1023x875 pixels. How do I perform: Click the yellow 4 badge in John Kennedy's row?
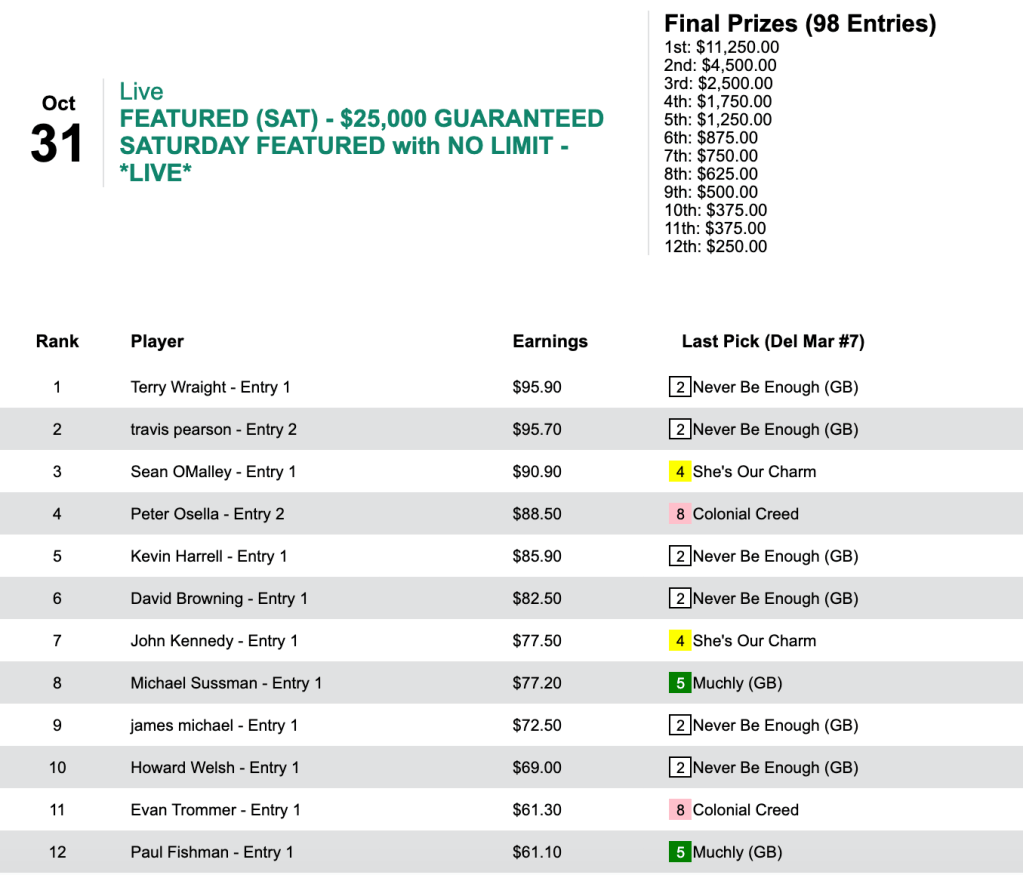point(680,641)
